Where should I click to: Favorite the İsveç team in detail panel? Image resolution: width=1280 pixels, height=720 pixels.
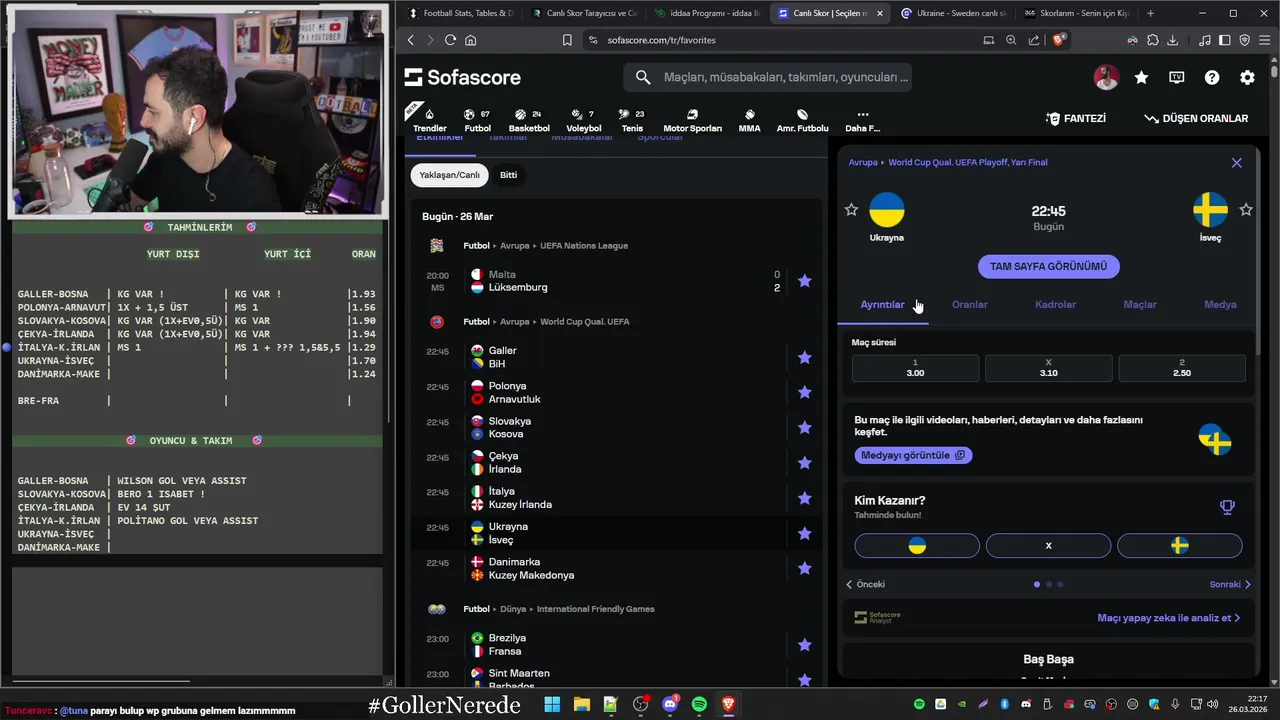click(x=1246, y=209)
